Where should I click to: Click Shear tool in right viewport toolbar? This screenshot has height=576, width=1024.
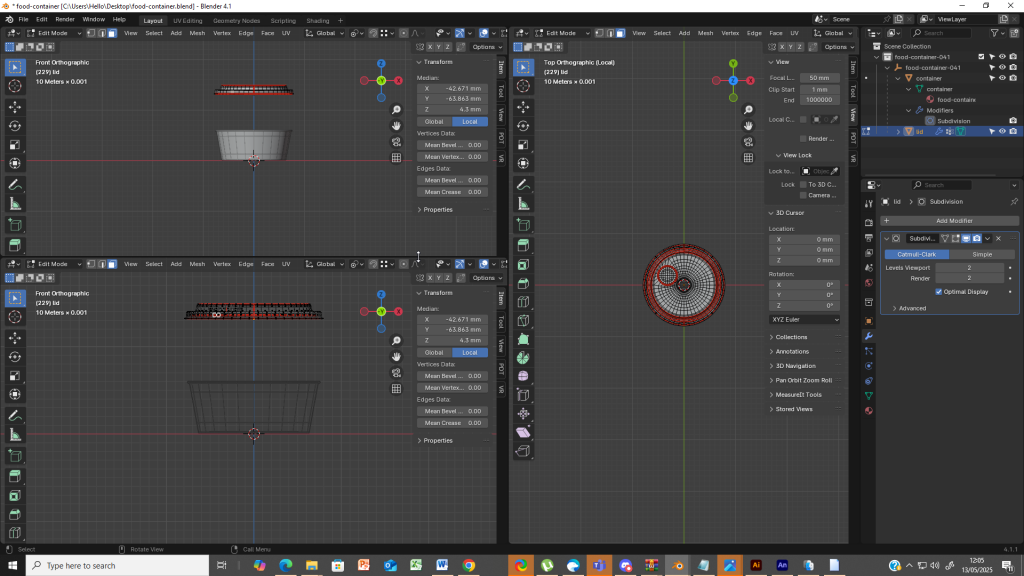coord(522,432)
